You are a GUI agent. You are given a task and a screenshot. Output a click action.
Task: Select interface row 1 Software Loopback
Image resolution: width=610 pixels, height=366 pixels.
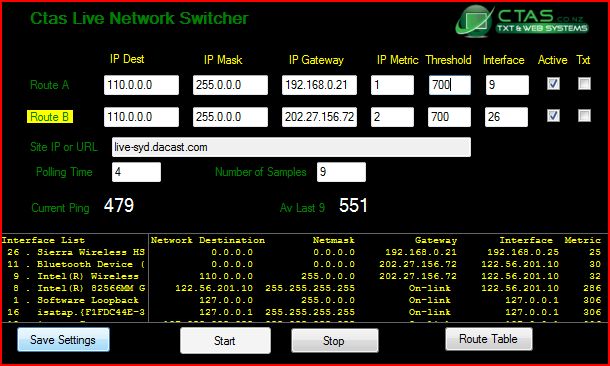(76, 300)
